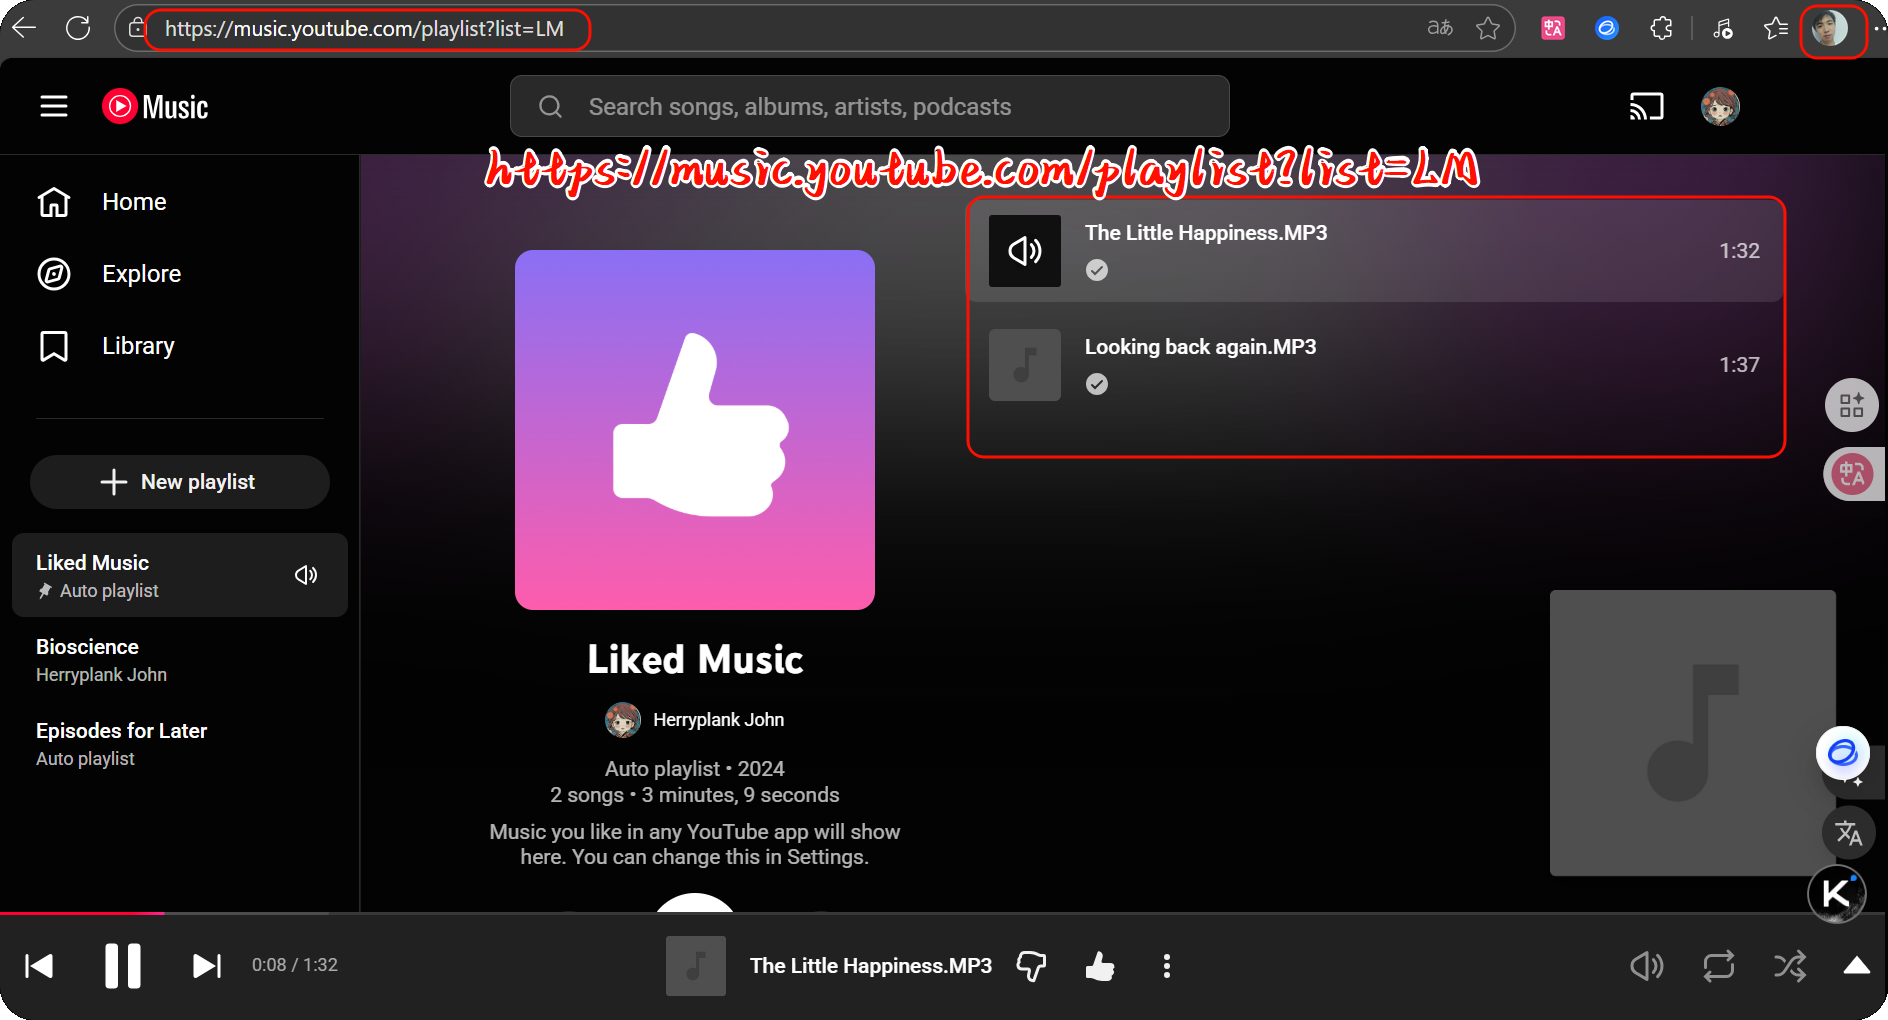The image size is (1888, 1020).
Task: Click the 1:37 duration of second track
Action: [x=1739, y=365]
